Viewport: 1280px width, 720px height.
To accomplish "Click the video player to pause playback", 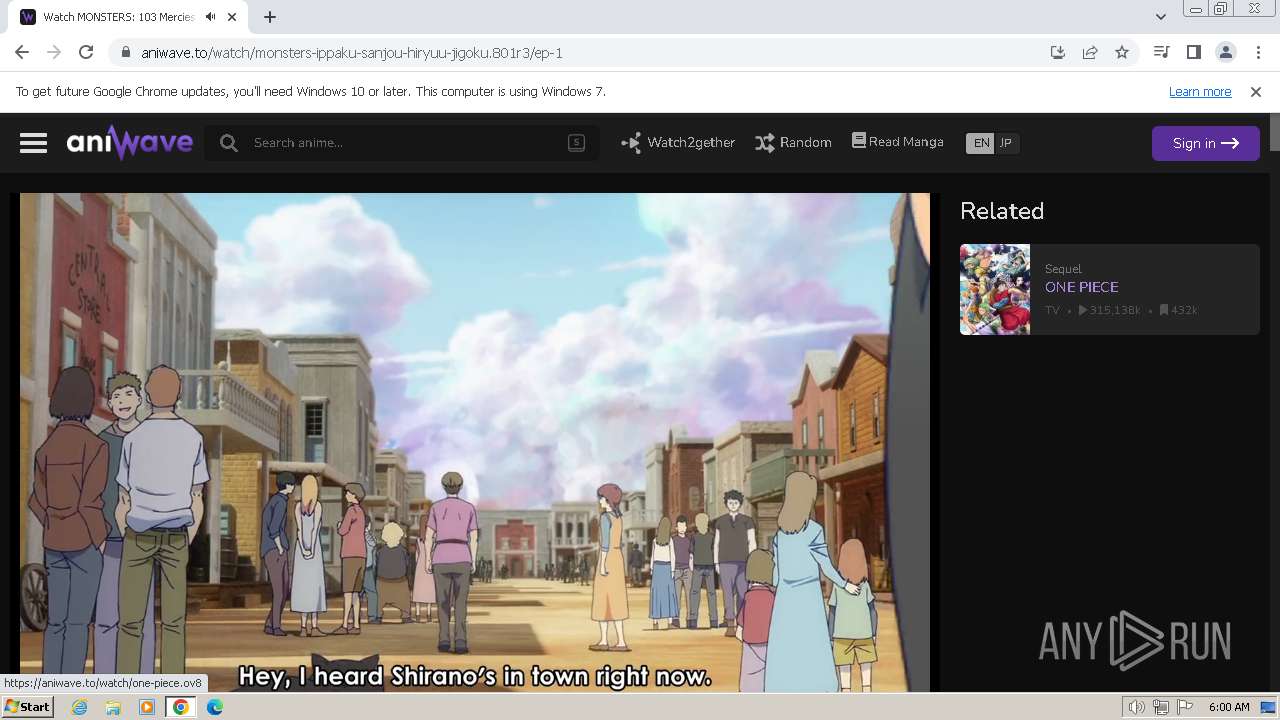I will (x=475, y=442).
